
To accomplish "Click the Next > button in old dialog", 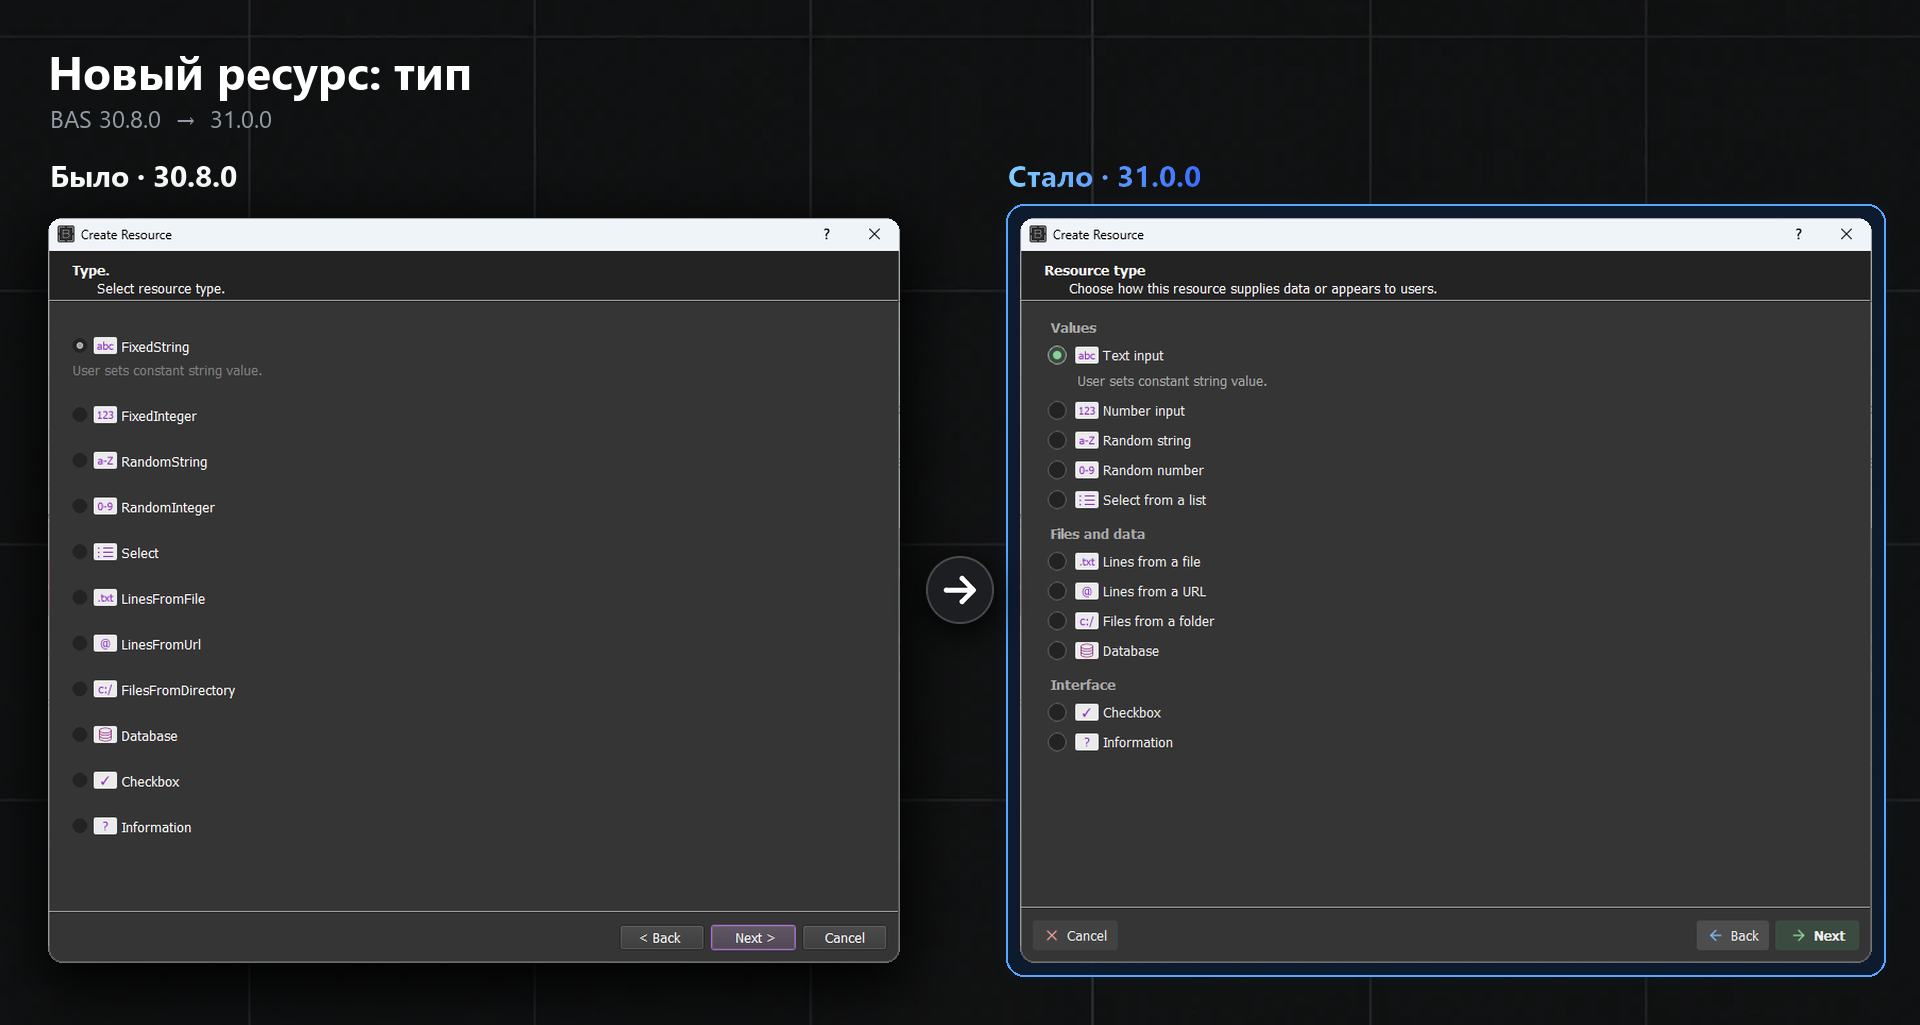I will click(753, 937).
